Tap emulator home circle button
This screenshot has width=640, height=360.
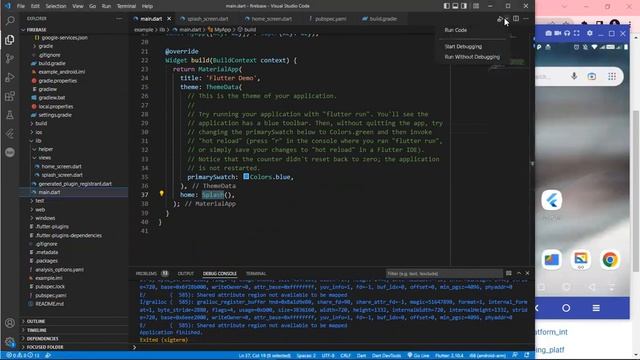point(566,308)
